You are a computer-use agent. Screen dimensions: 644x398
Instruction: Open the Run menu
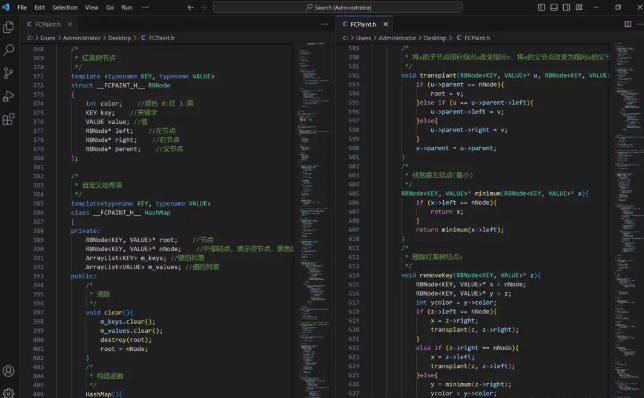[x=127, y=7]
